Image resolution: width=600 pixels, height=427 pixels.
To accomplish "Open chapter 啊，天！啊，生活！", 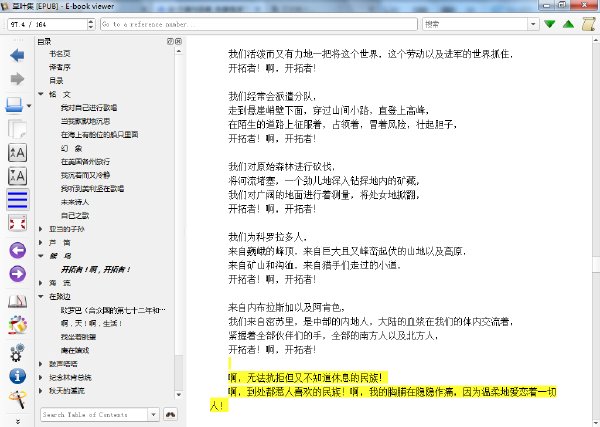I will pyautogui.click(x=91, y=323).
